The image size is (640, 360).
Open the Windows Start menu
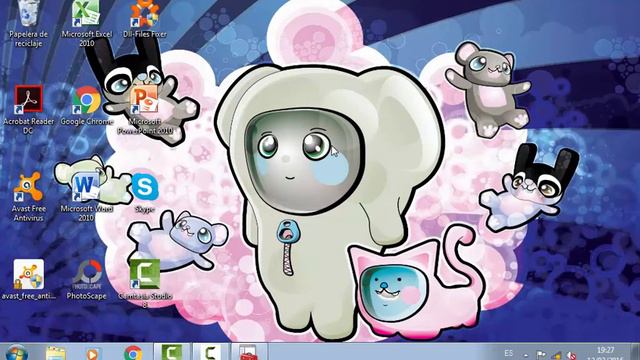pos(17,353)
